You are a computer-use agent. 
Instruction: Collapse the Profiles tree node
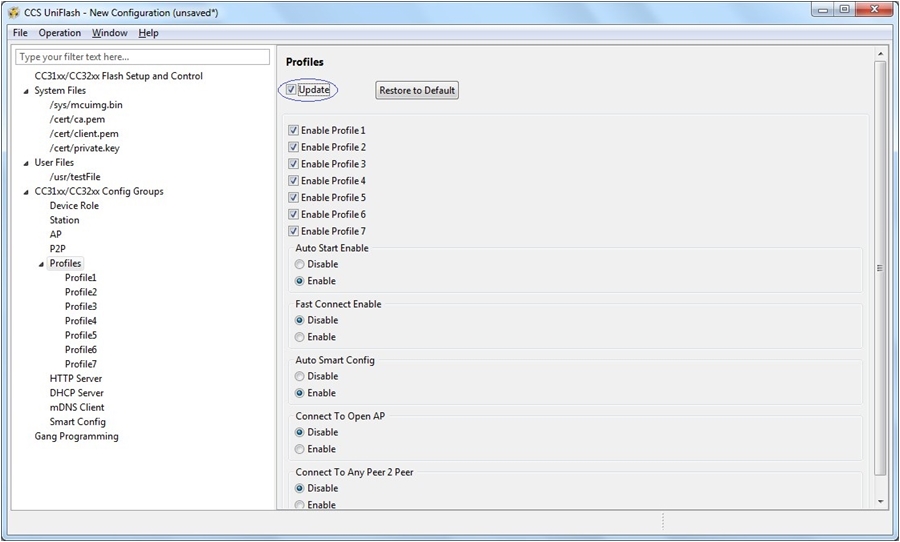41,264
